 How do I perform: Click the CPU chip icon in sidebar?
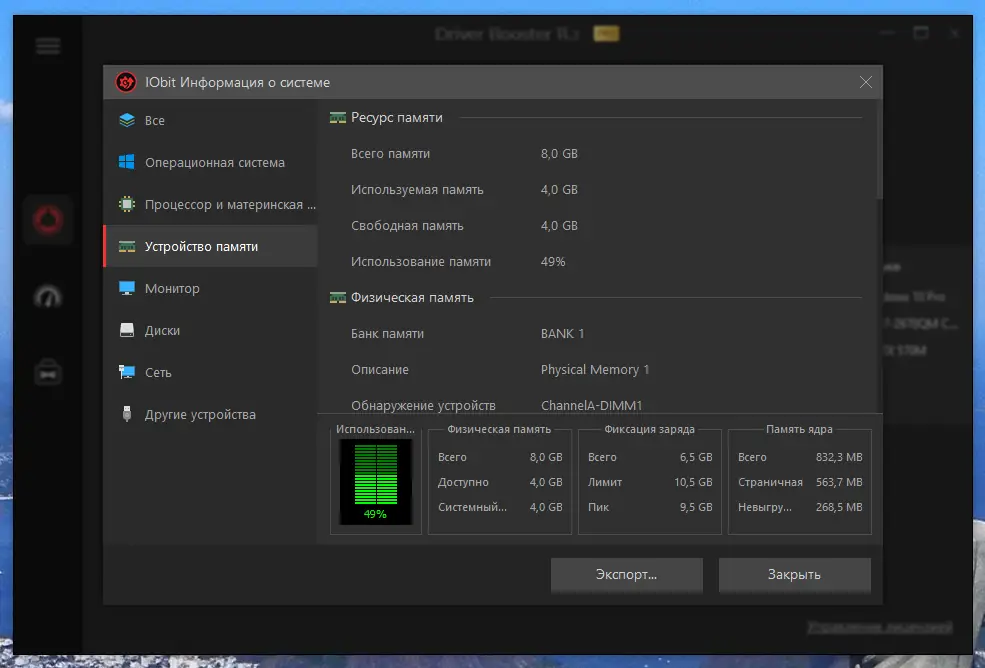(x=127, y=204)
